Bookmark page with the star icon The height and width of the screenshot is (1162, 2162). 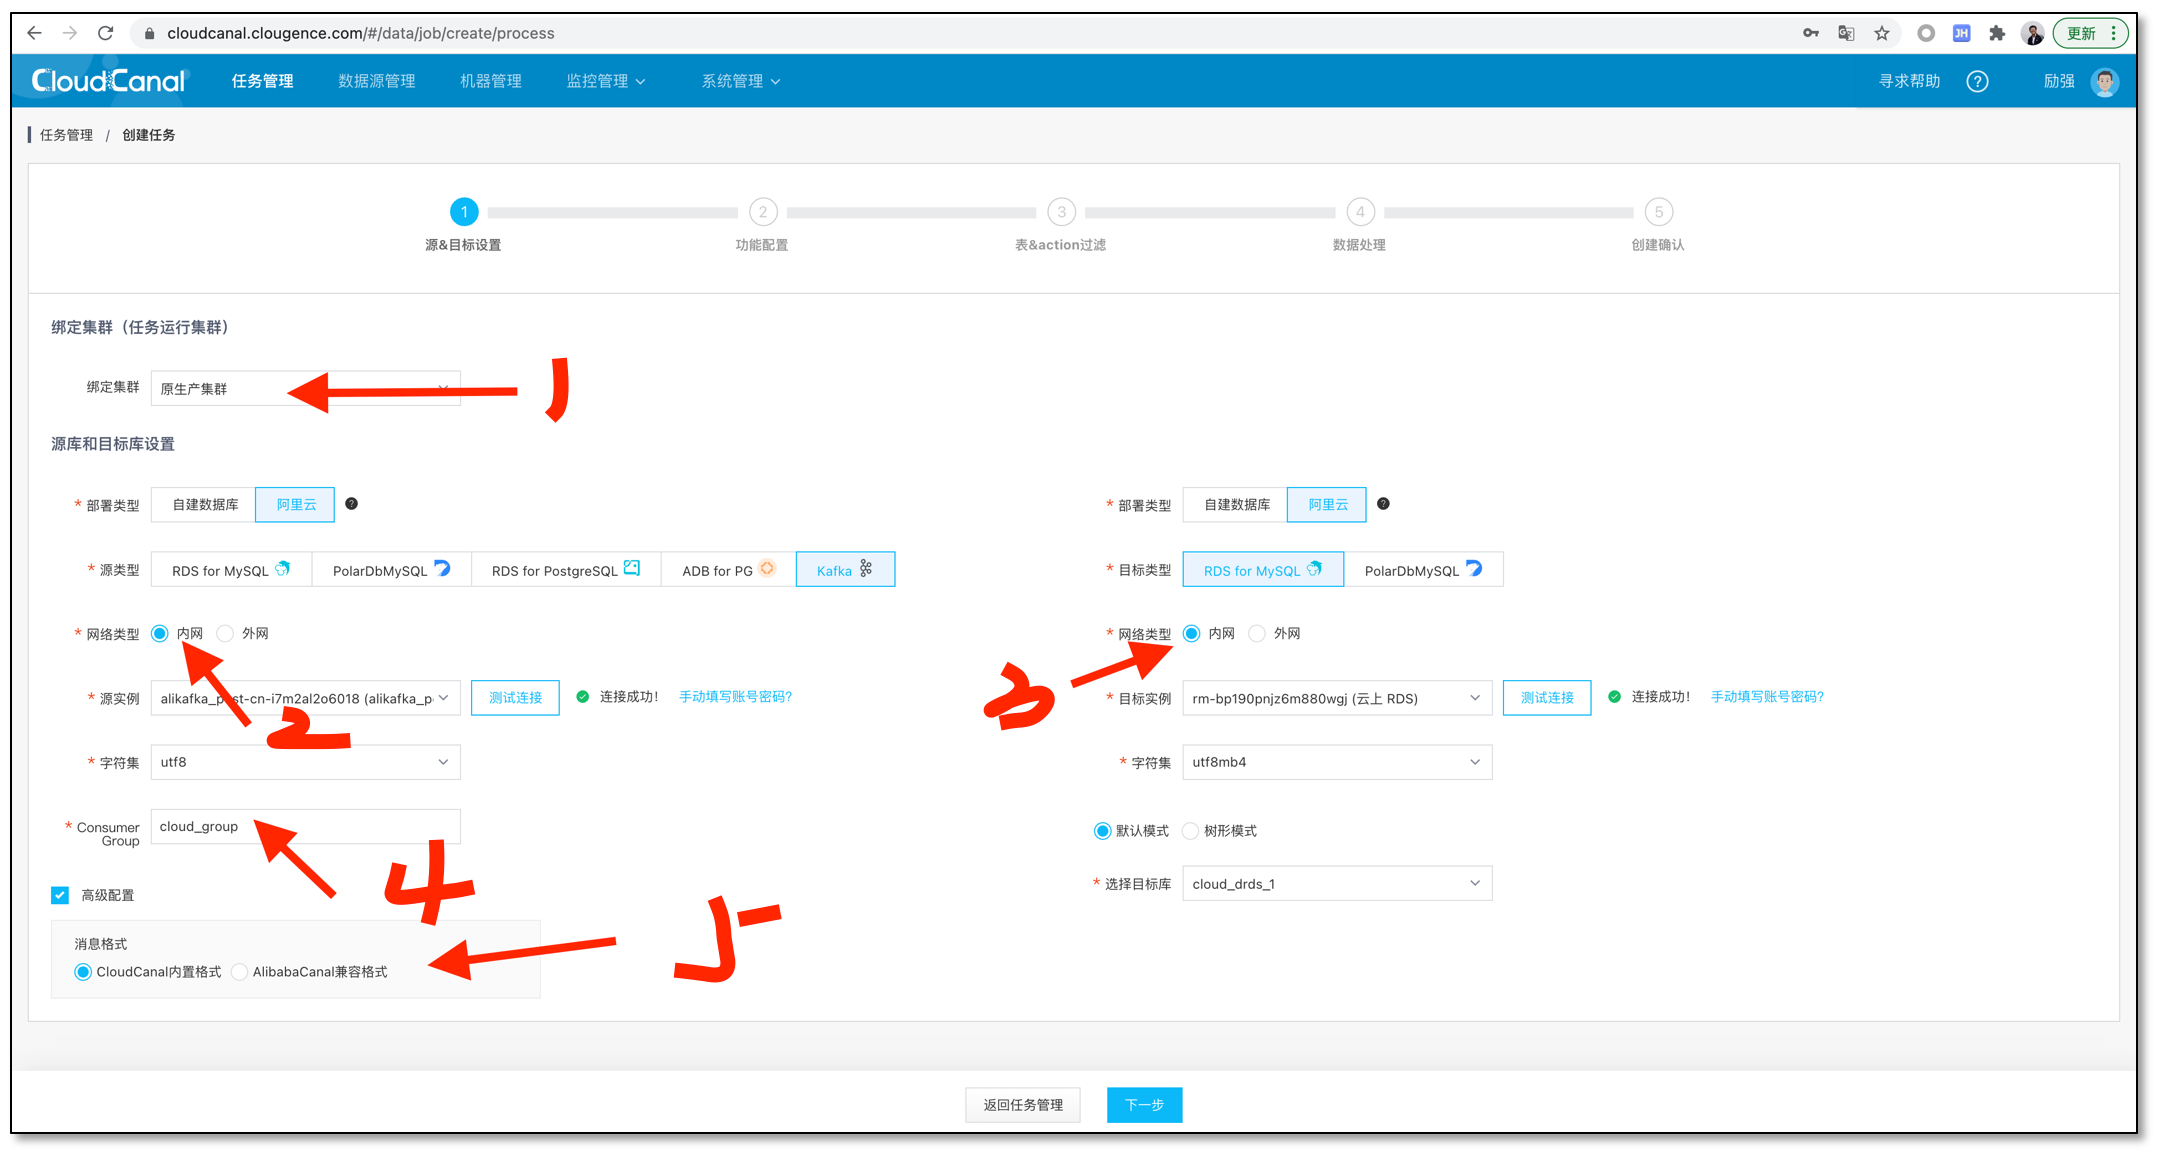pyautogui.click(x=1882, y=33)
